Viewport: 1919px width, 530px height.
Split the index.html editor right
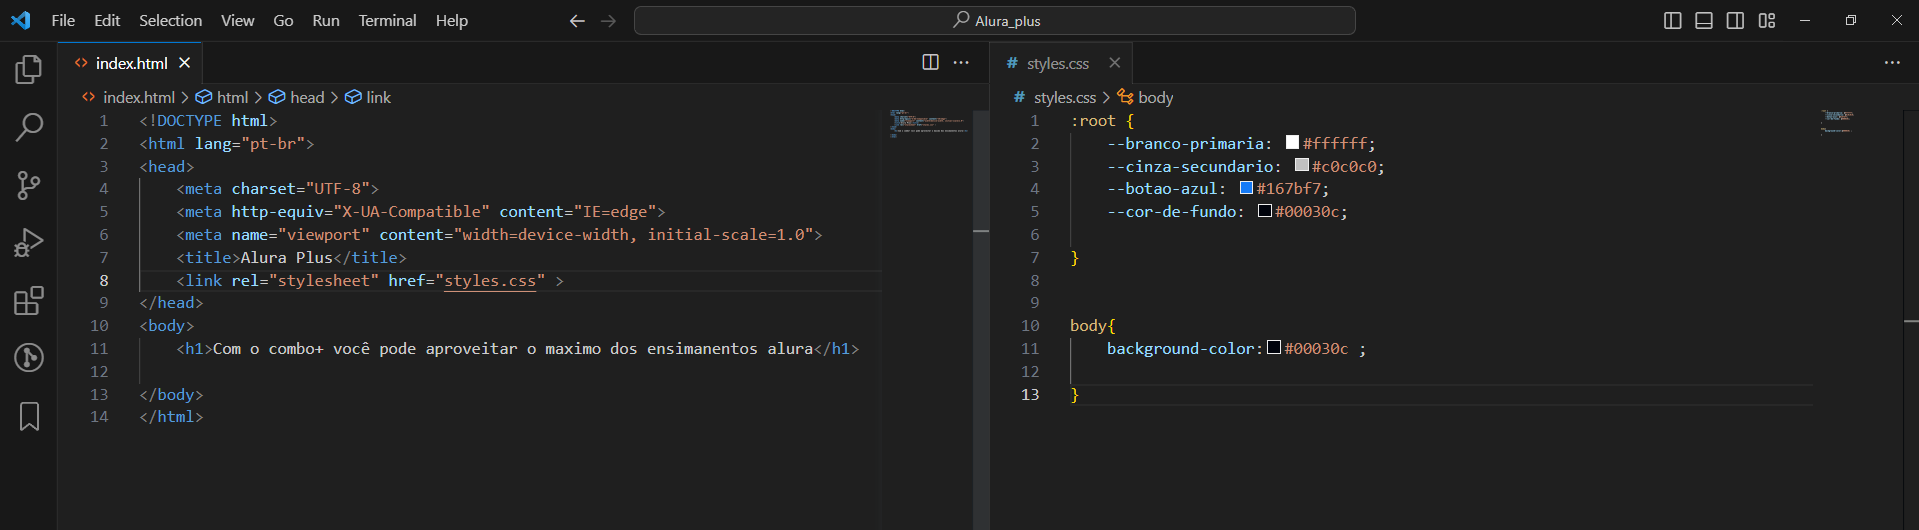pyautogui.click(x=930, y=62)
